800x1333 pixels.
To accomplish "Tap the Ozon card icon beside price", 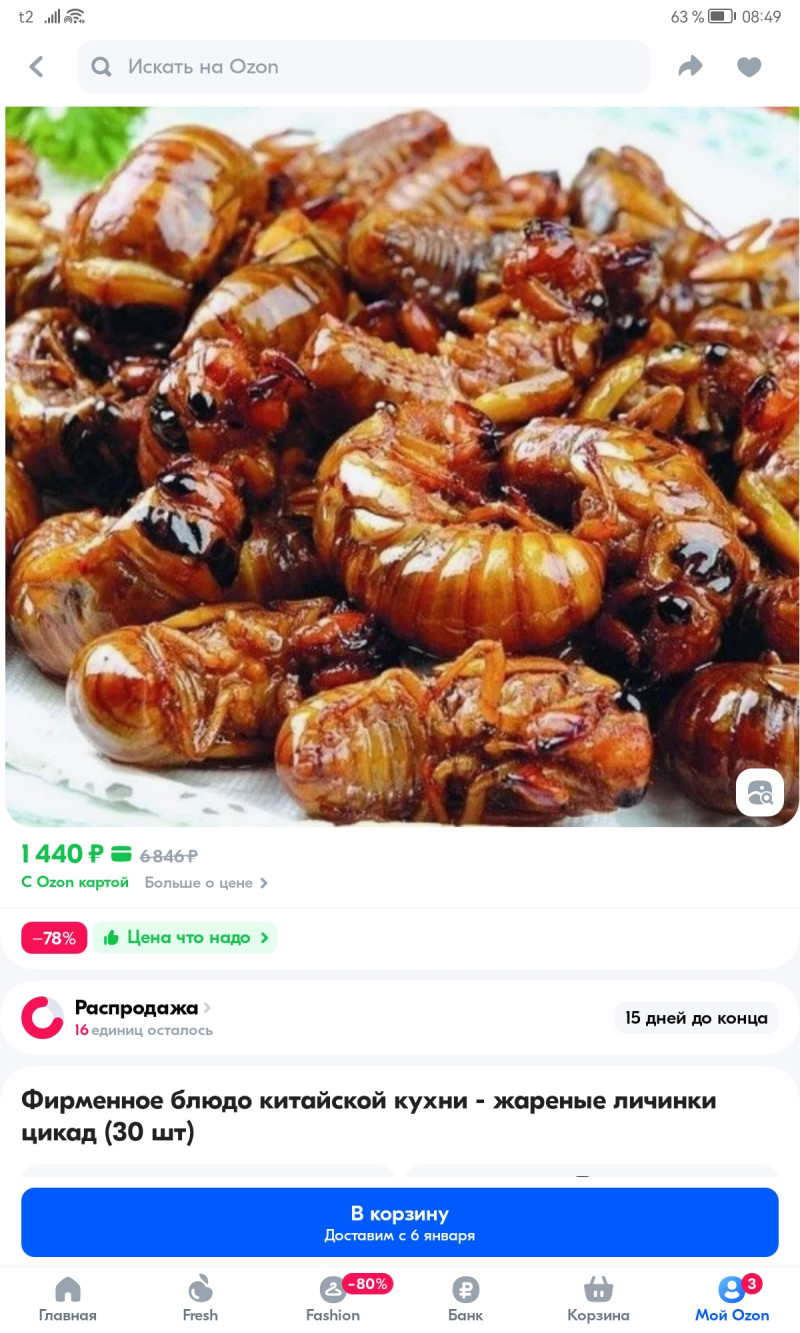I will click(x=121, y=854).
